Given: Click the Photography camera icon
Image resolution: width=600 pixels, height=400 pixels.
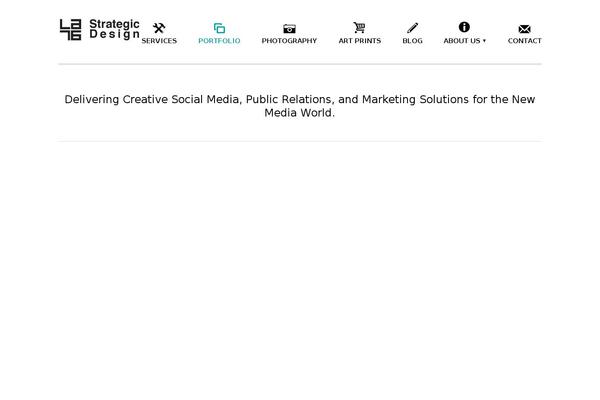Looking at the screenshot, I should (289, 29).
